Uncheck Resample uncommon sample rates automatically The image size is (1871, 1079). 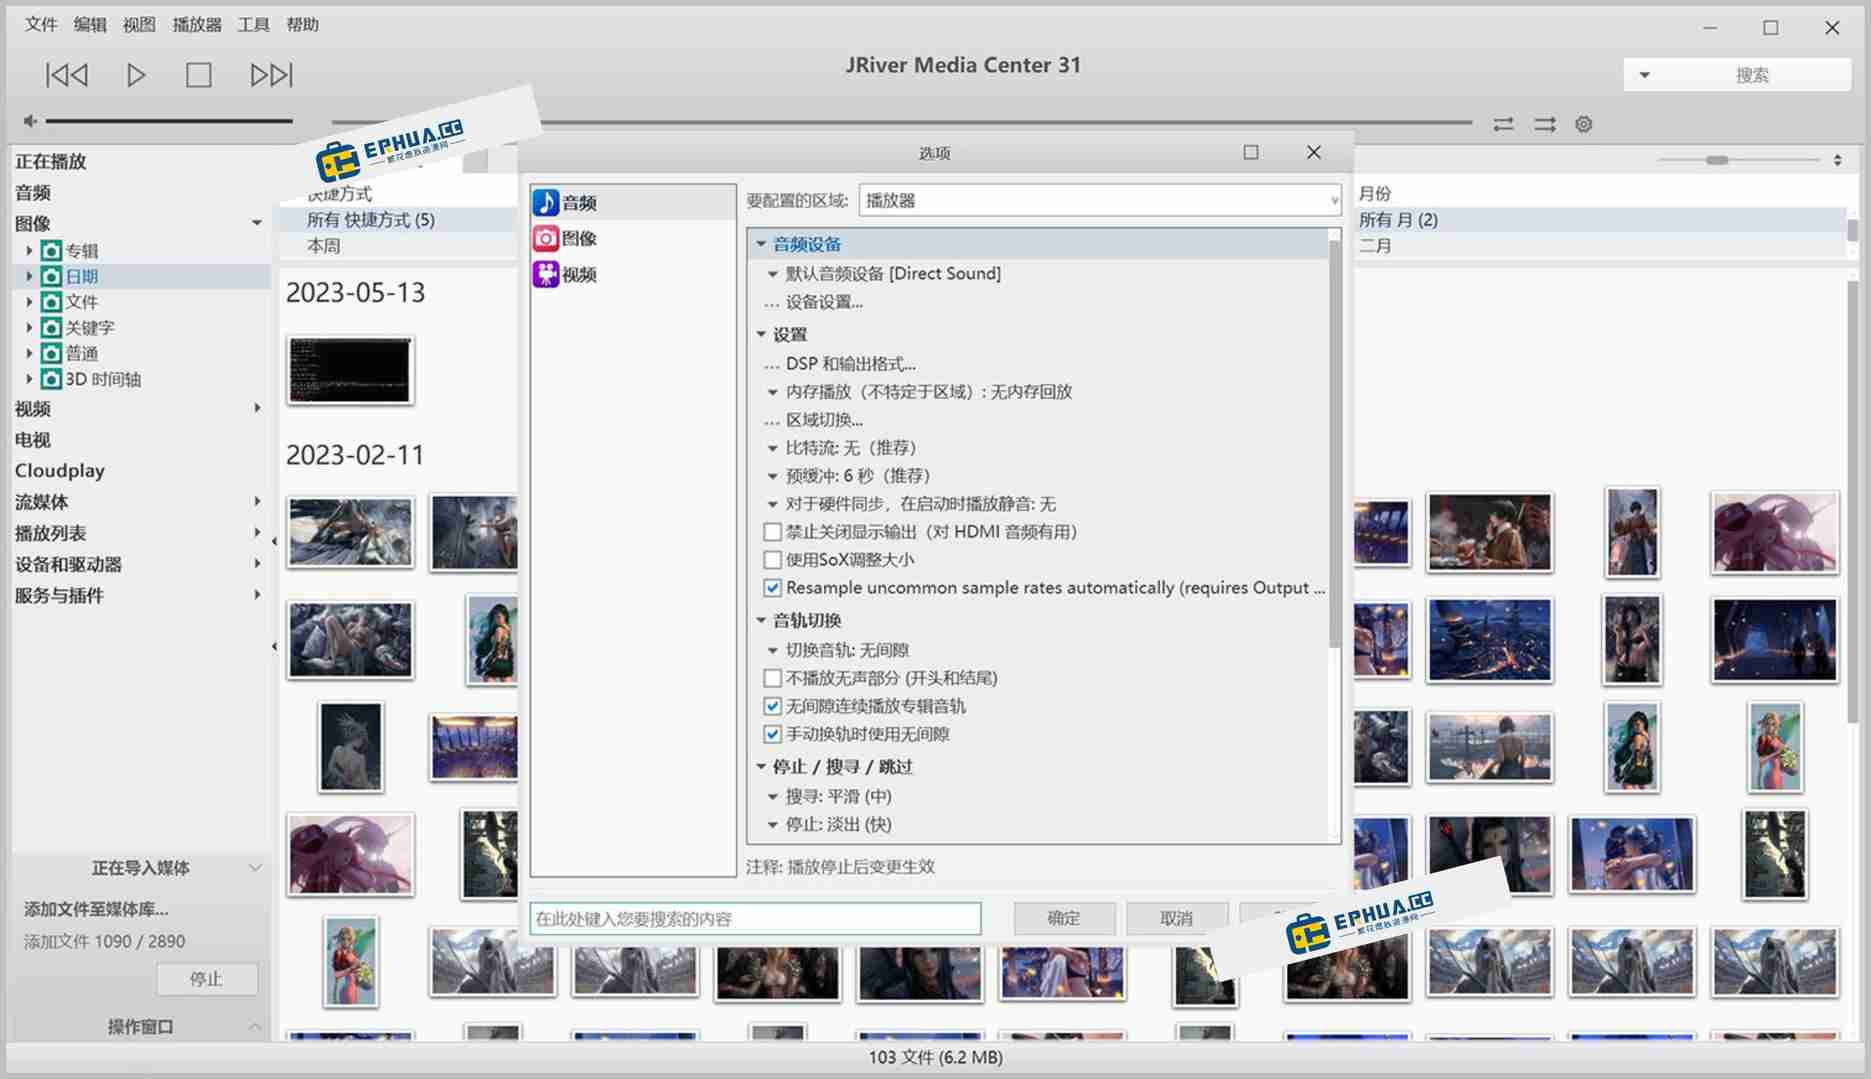pyautogui.click(x=772, y=588)
